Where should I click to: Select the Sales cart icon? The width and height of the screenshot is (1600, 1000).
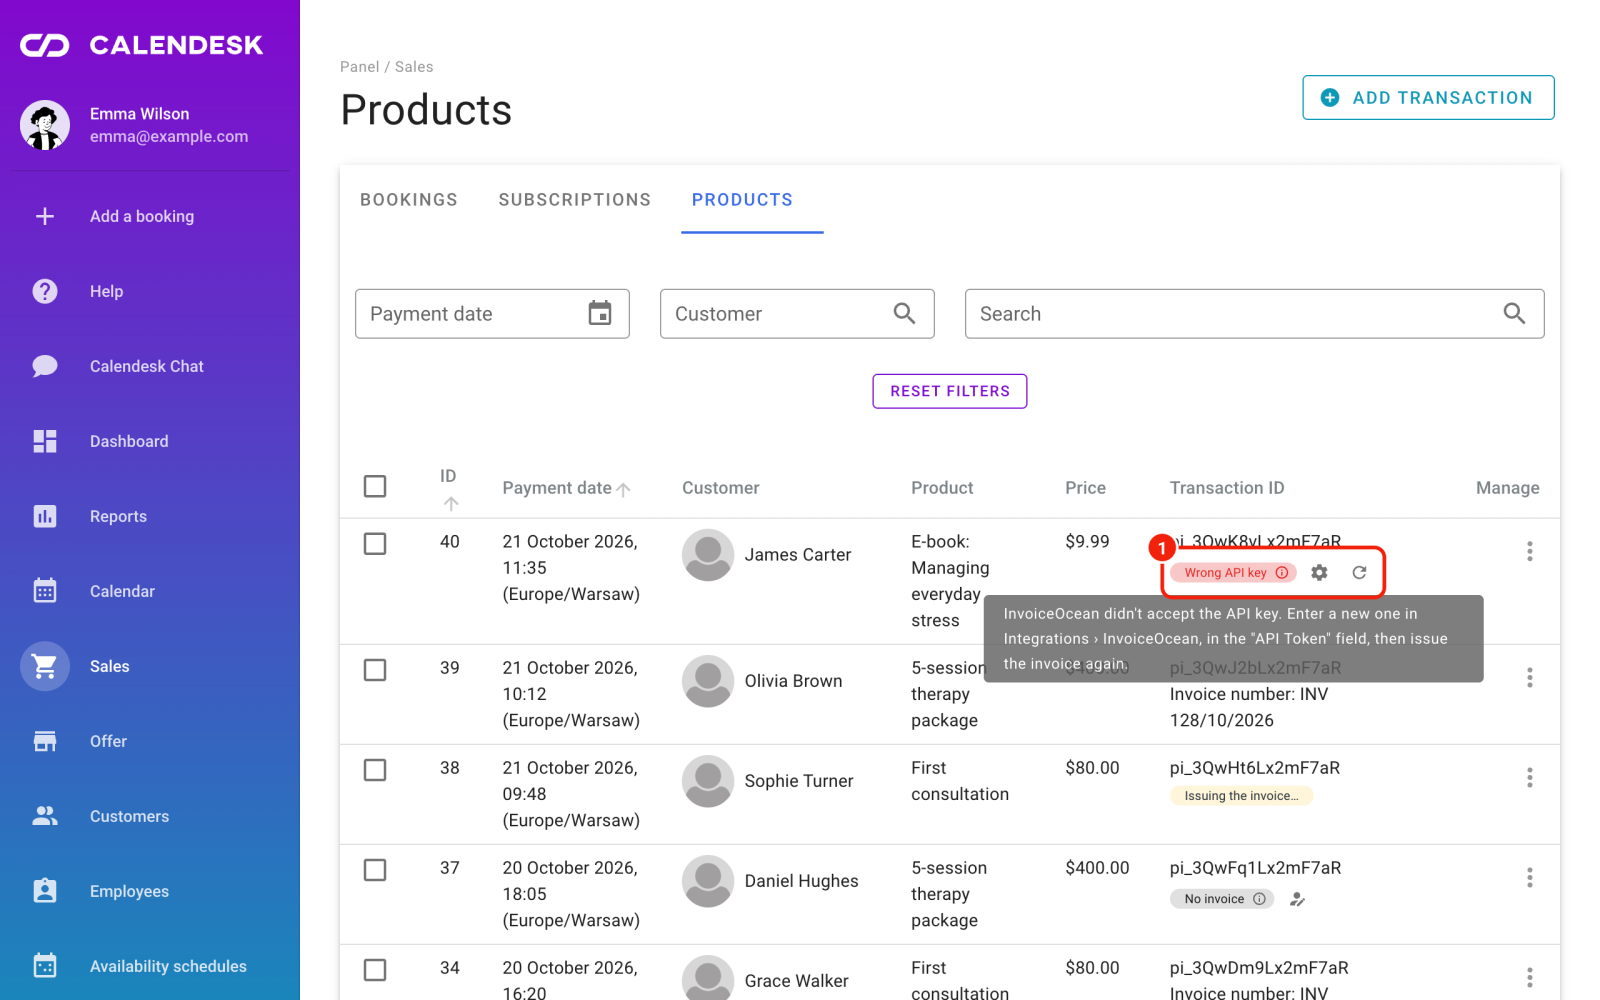tap(45, 666)
